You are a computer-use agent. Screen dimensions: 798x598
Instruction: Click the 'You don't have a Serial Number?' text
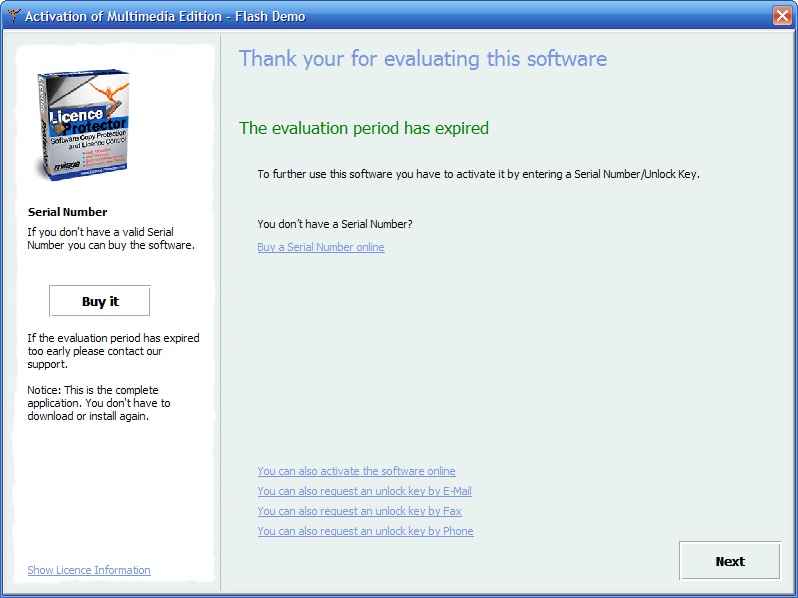(x=334, y=224)
